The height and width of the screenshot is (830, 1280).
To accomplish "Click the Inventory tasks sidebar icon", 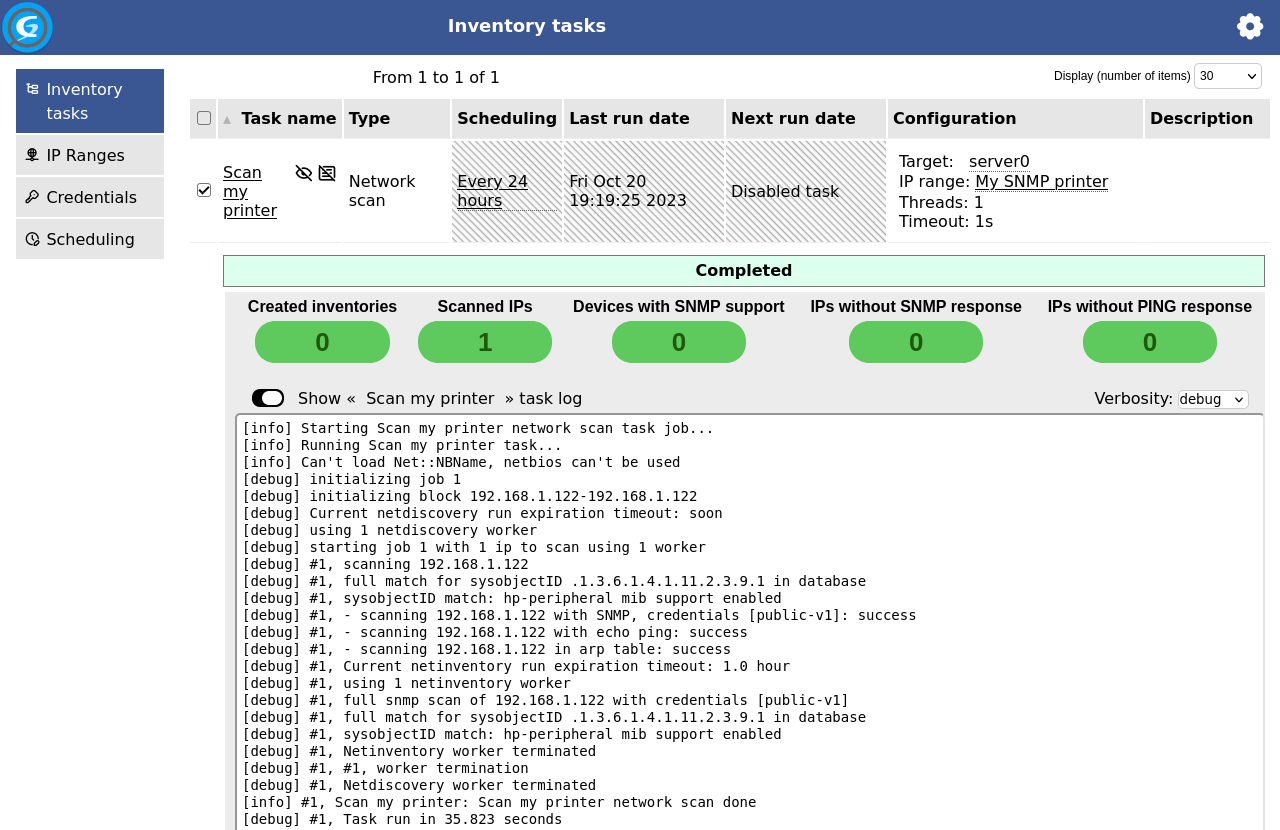I will tap(32, 89).
